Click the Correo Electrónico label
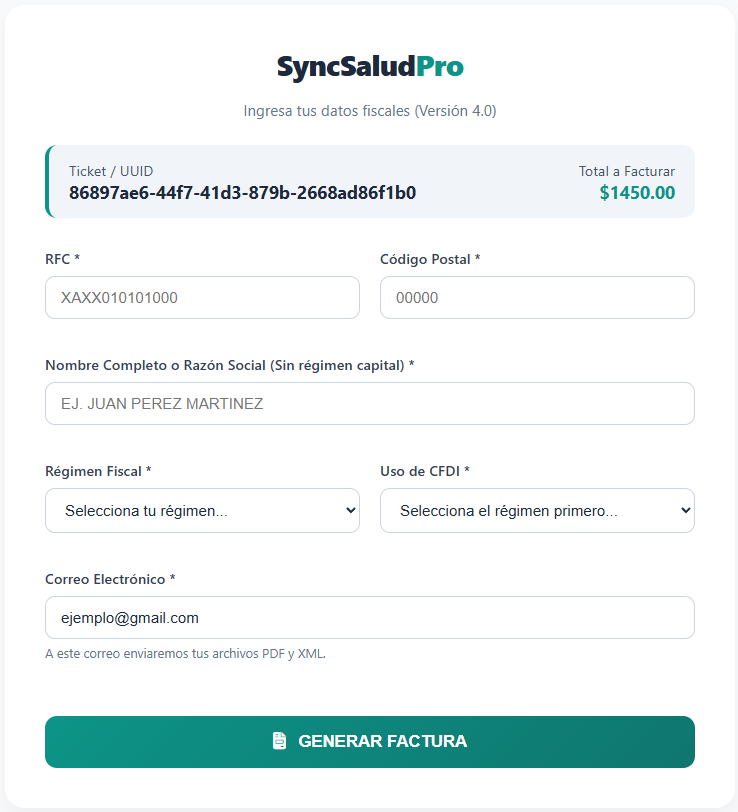The image size is (738, 812). pyautogui.click(x=110, y=579)
